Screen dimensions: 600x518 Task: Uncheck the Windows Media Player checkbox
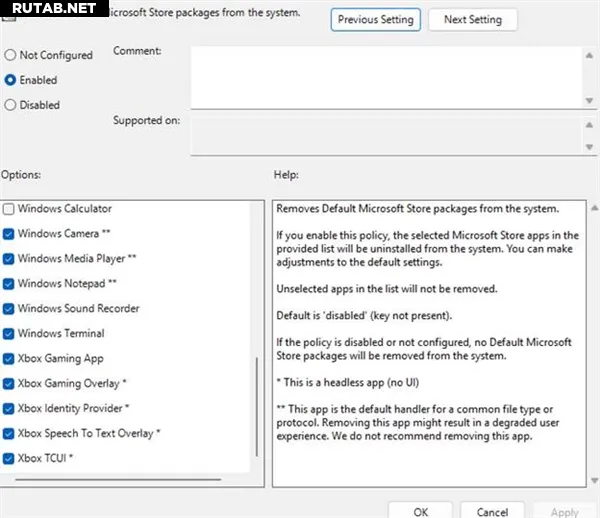pyautogui.click(x=8, y=259)
